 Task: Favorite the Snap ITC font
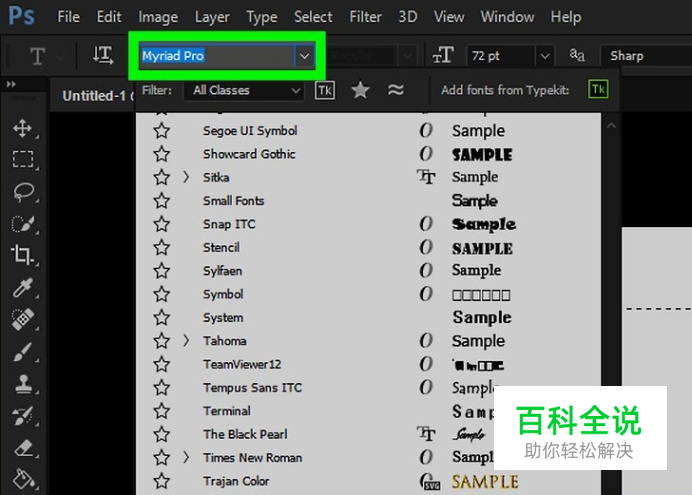(162, 224)
